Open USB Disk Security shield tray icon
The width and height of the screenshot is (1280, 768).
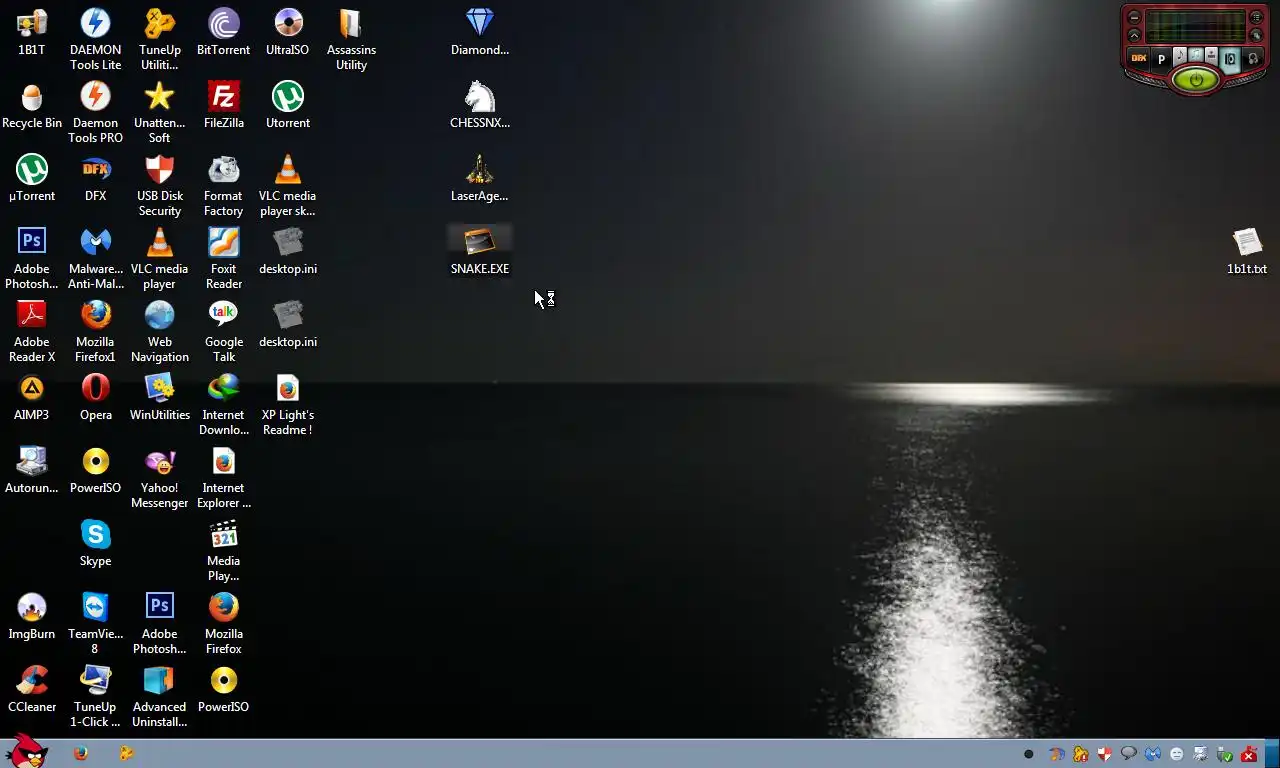[1104, 754]
